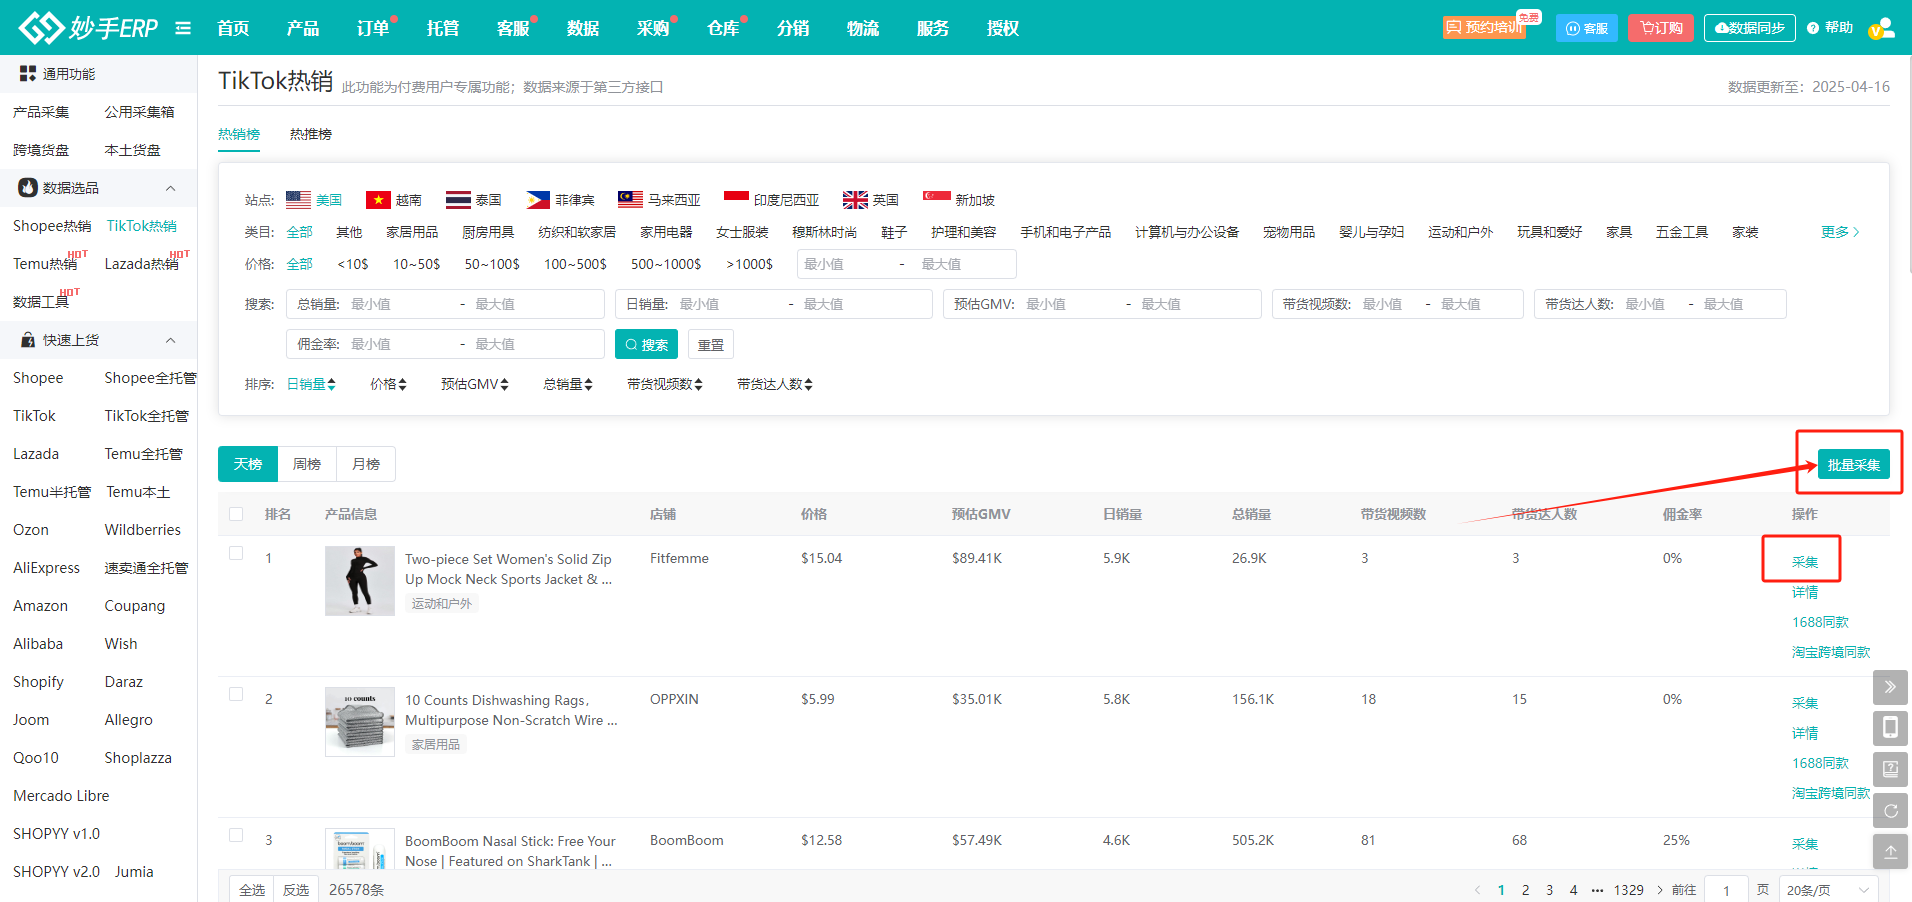Image resolution: width=1912 pixels, height=902 pixels.
Task: Go to page 2 in pagination
Action: tap(1525, 890)
